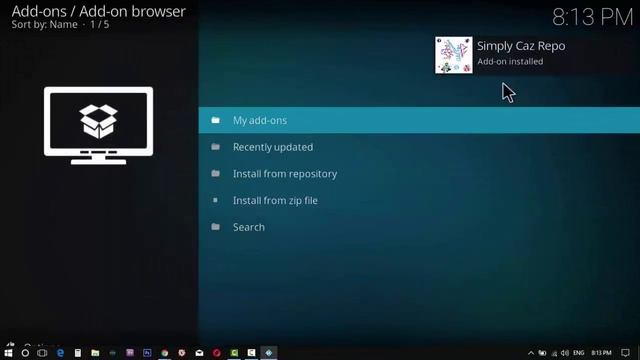
Task: Select Install from repository
Action: (419, 174)
